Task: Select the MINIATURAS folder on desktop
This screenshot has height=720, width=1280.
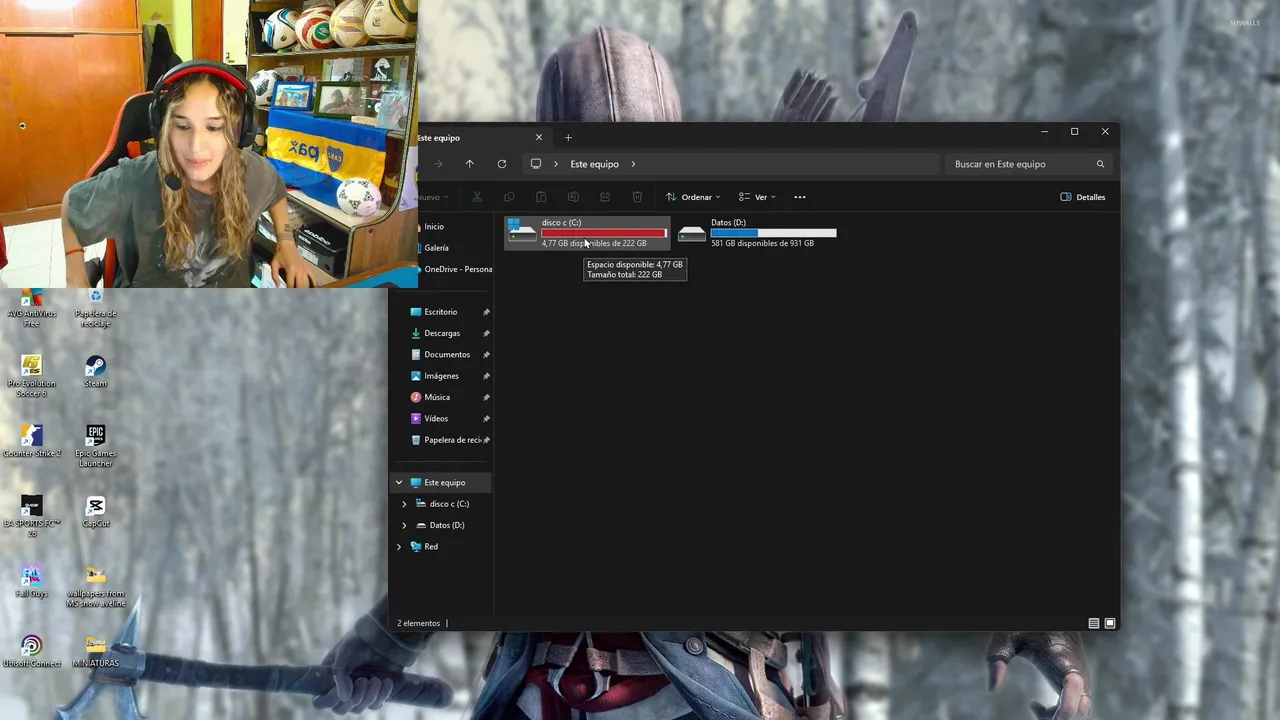Action: point(95,651)
